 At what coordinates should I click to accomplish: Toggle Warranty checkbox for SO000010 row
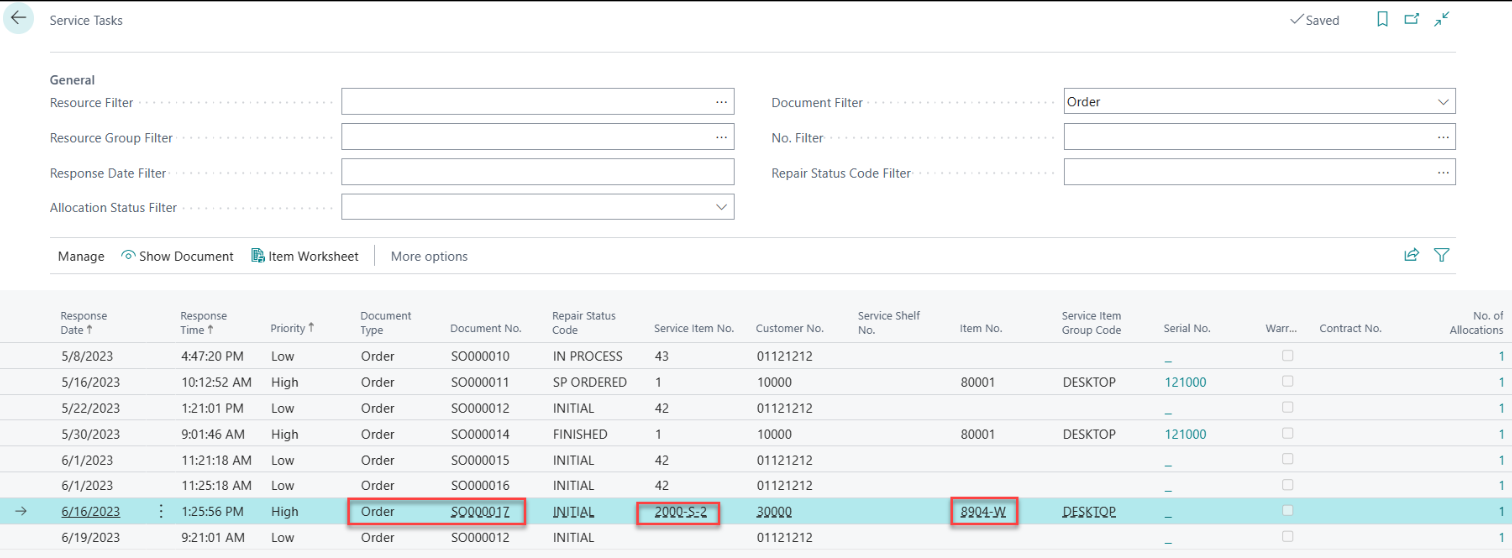click(1288, 356)
